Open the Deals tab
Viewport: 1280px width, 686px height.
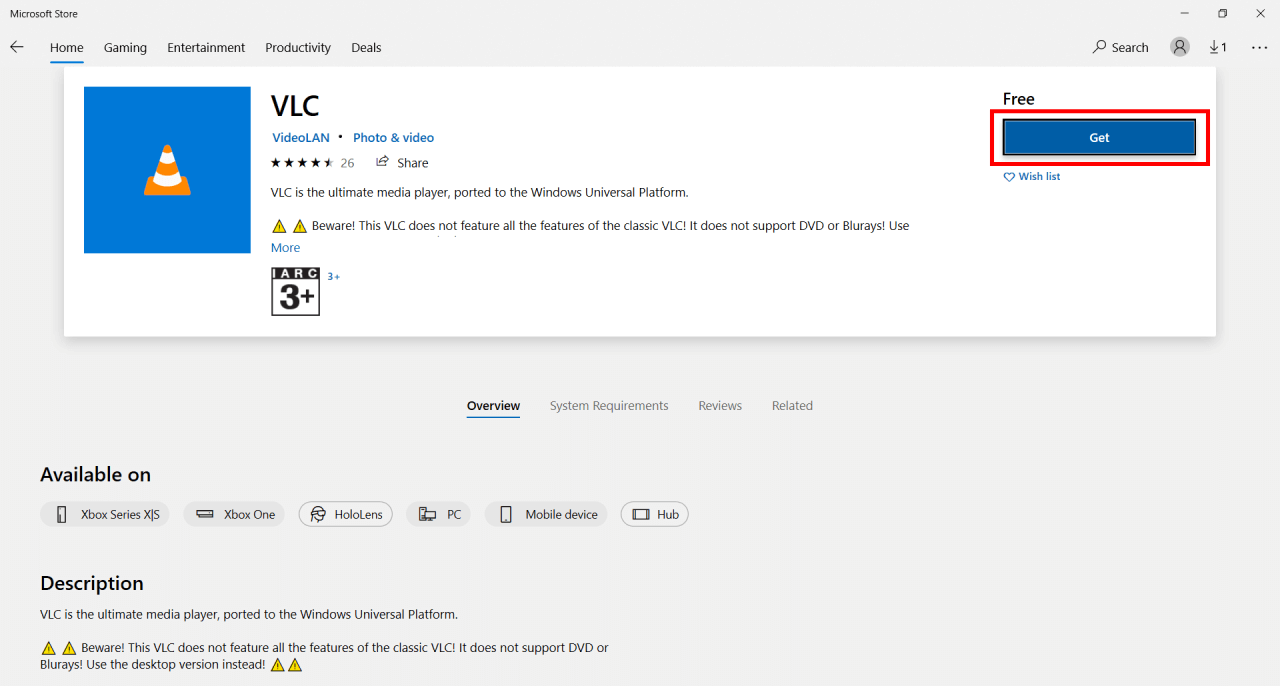[366, 48]
